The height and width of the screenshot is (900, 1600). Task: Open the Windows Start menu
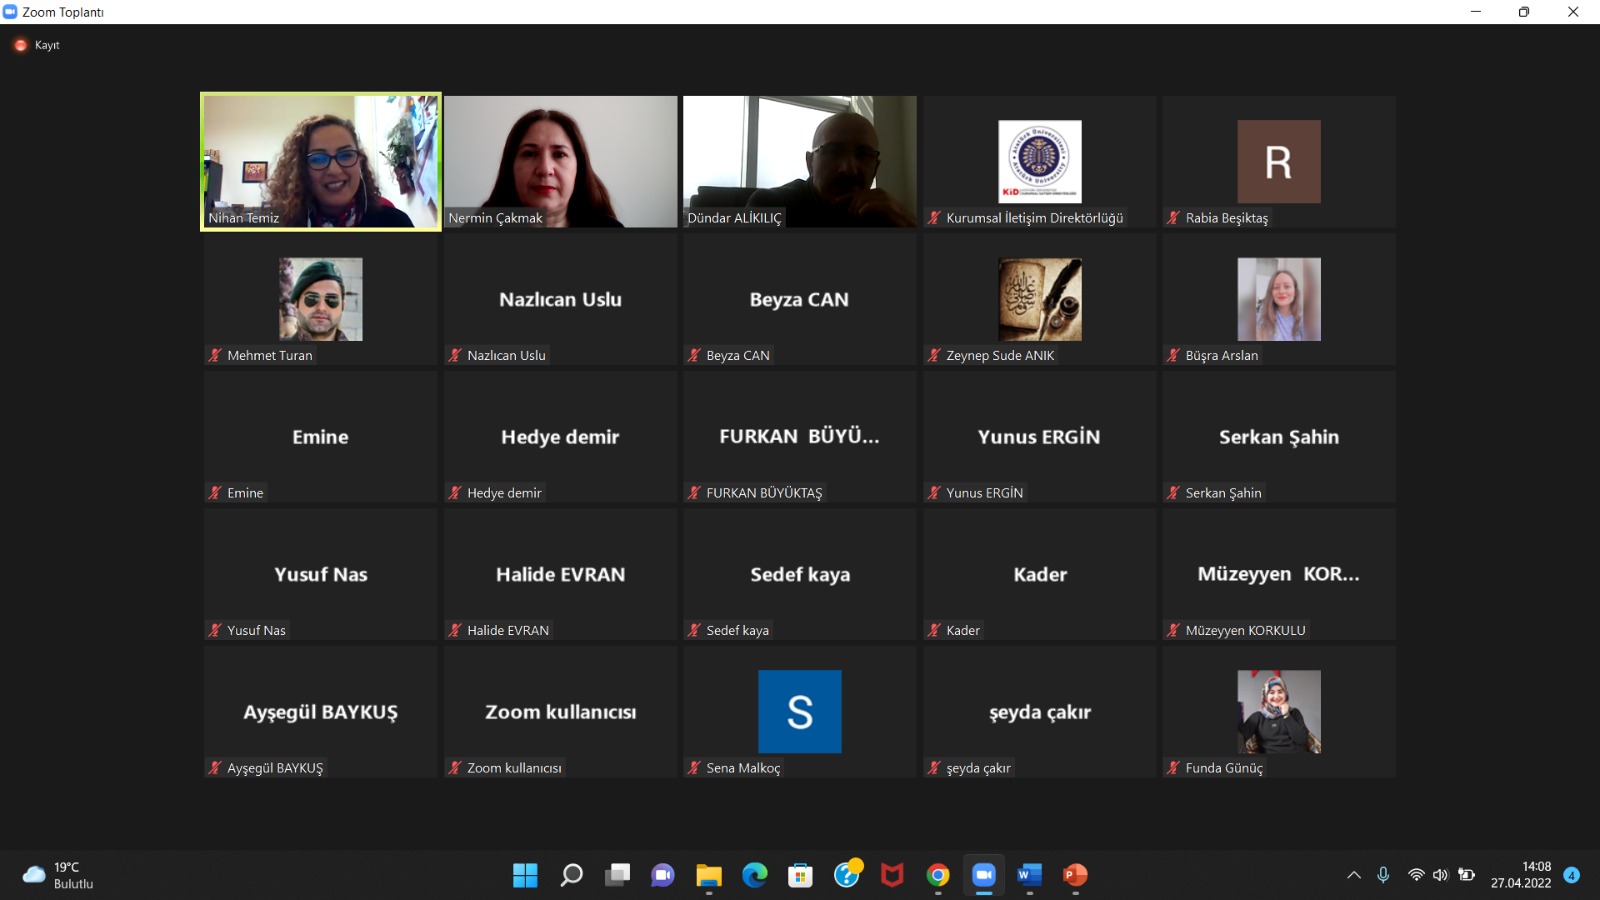click(525, 875)
